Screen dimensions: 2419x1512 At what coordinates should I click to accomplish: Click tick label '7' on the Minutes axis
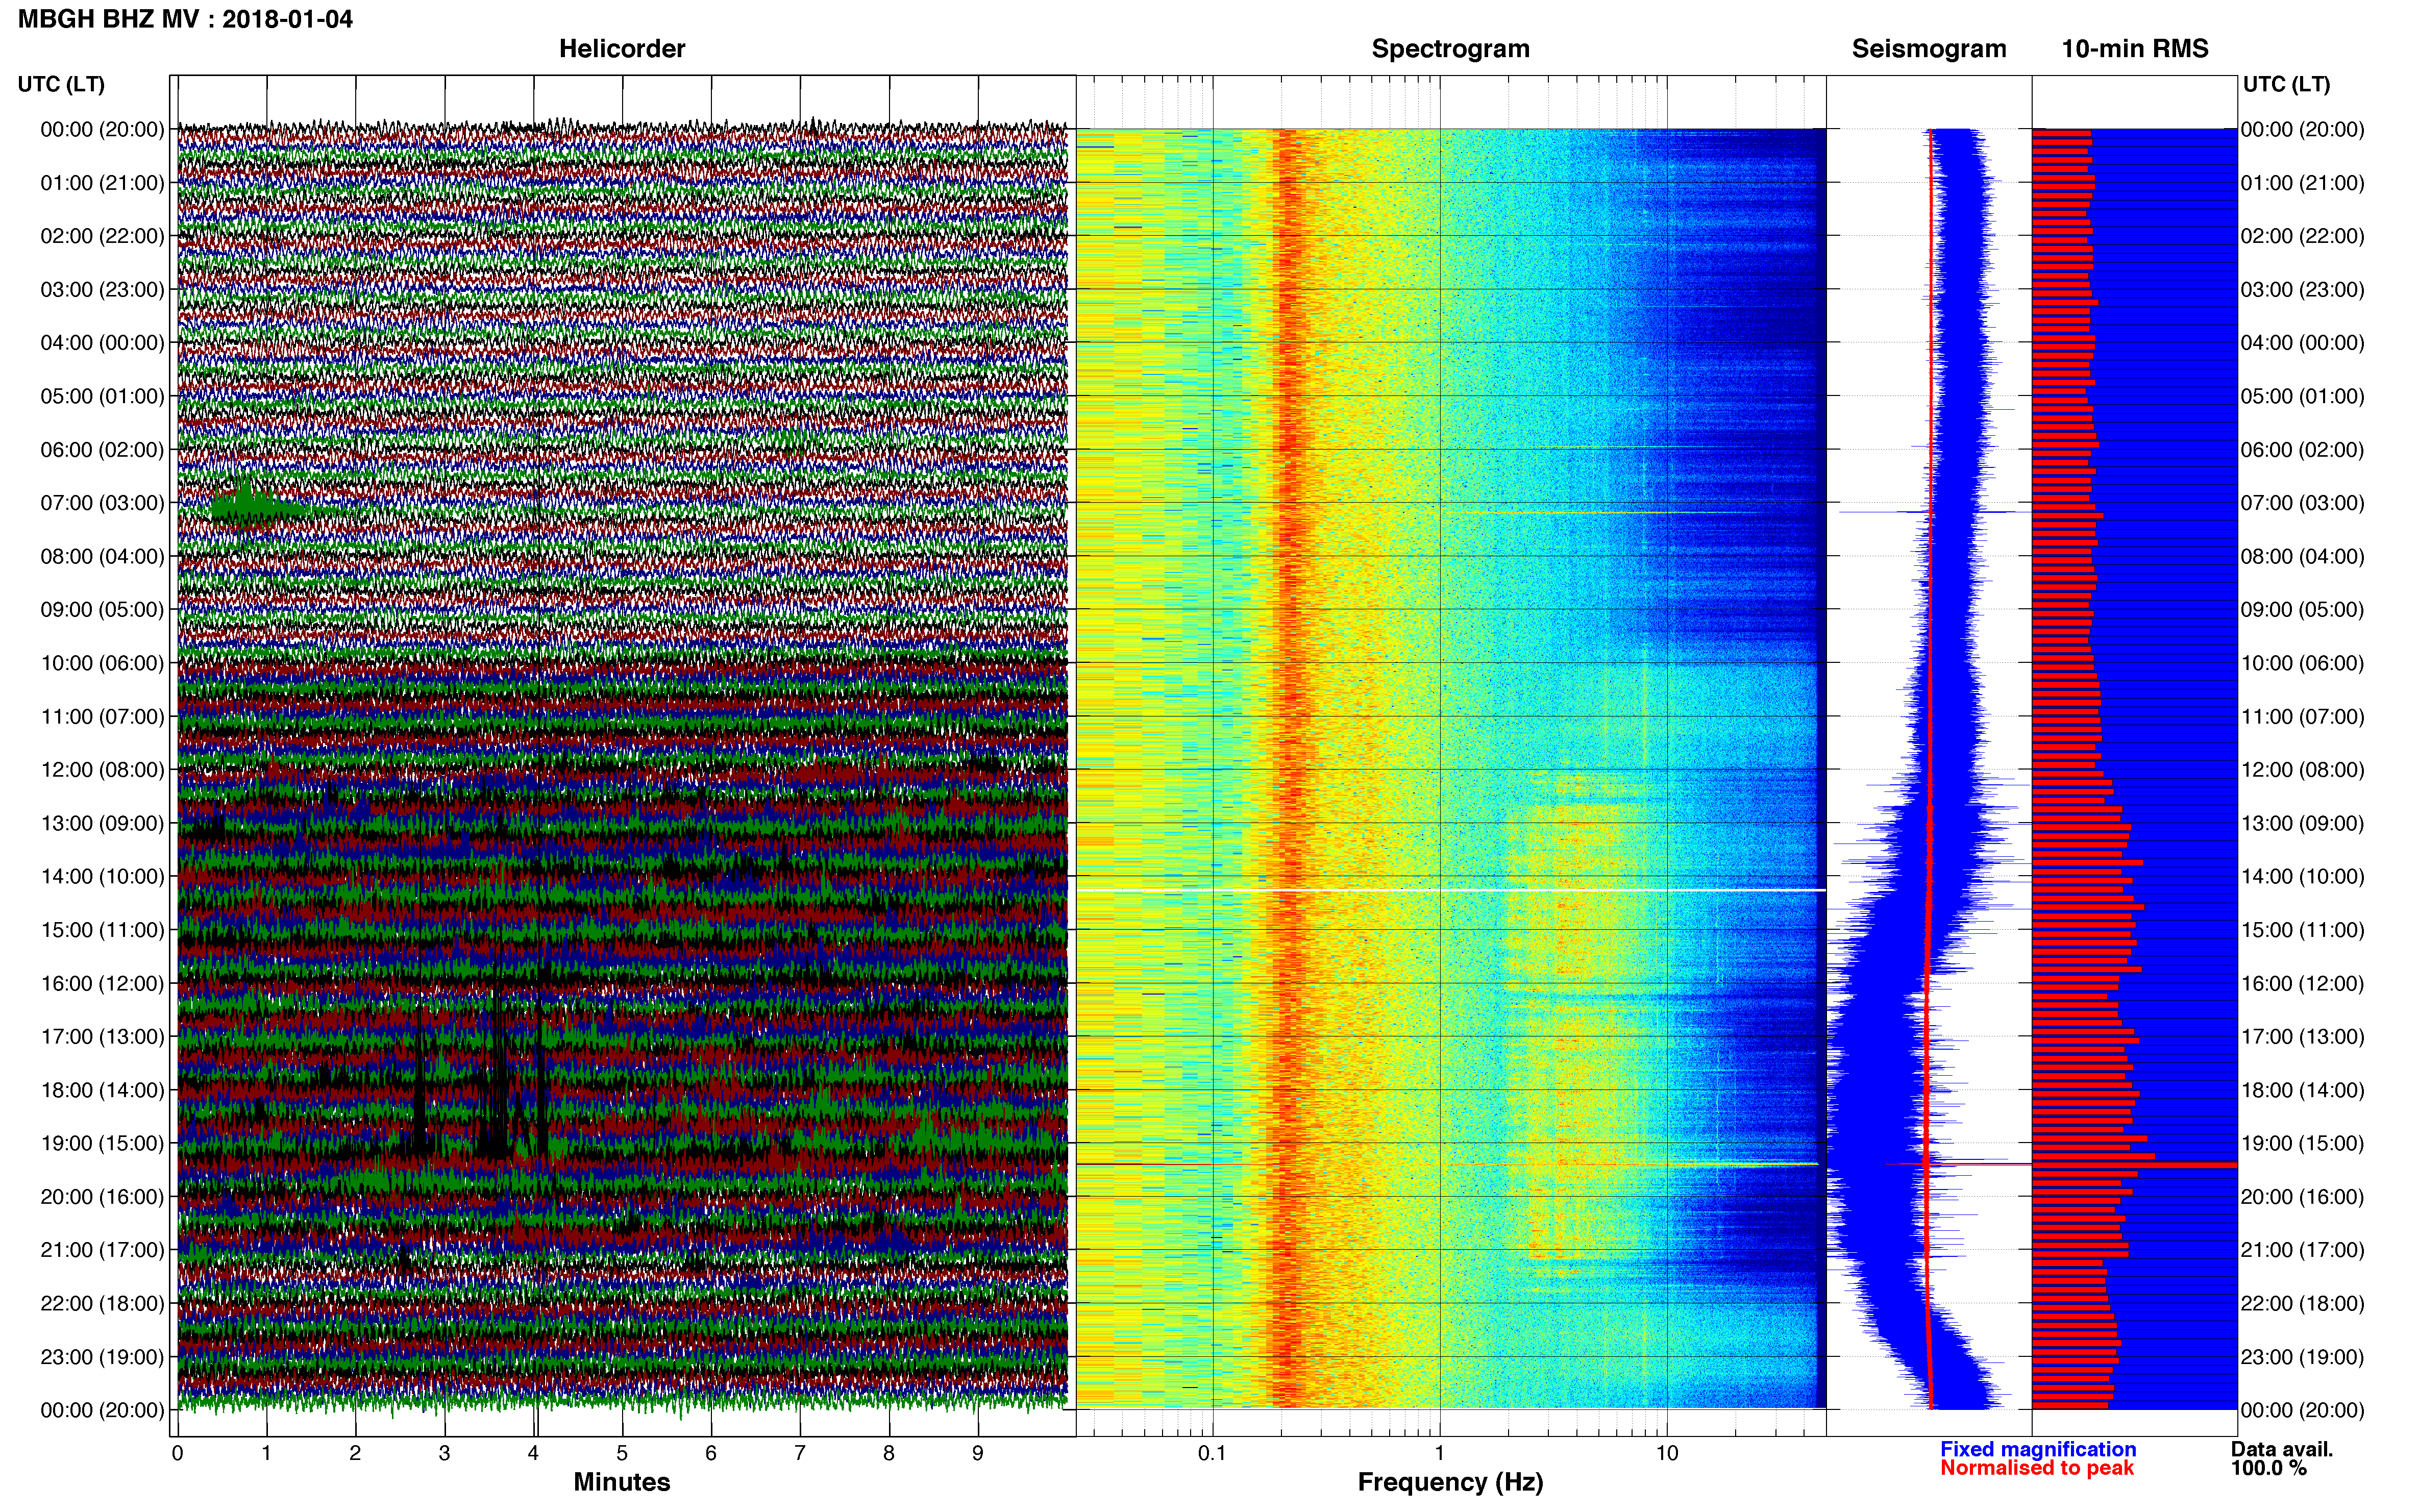pos(800,1454)
